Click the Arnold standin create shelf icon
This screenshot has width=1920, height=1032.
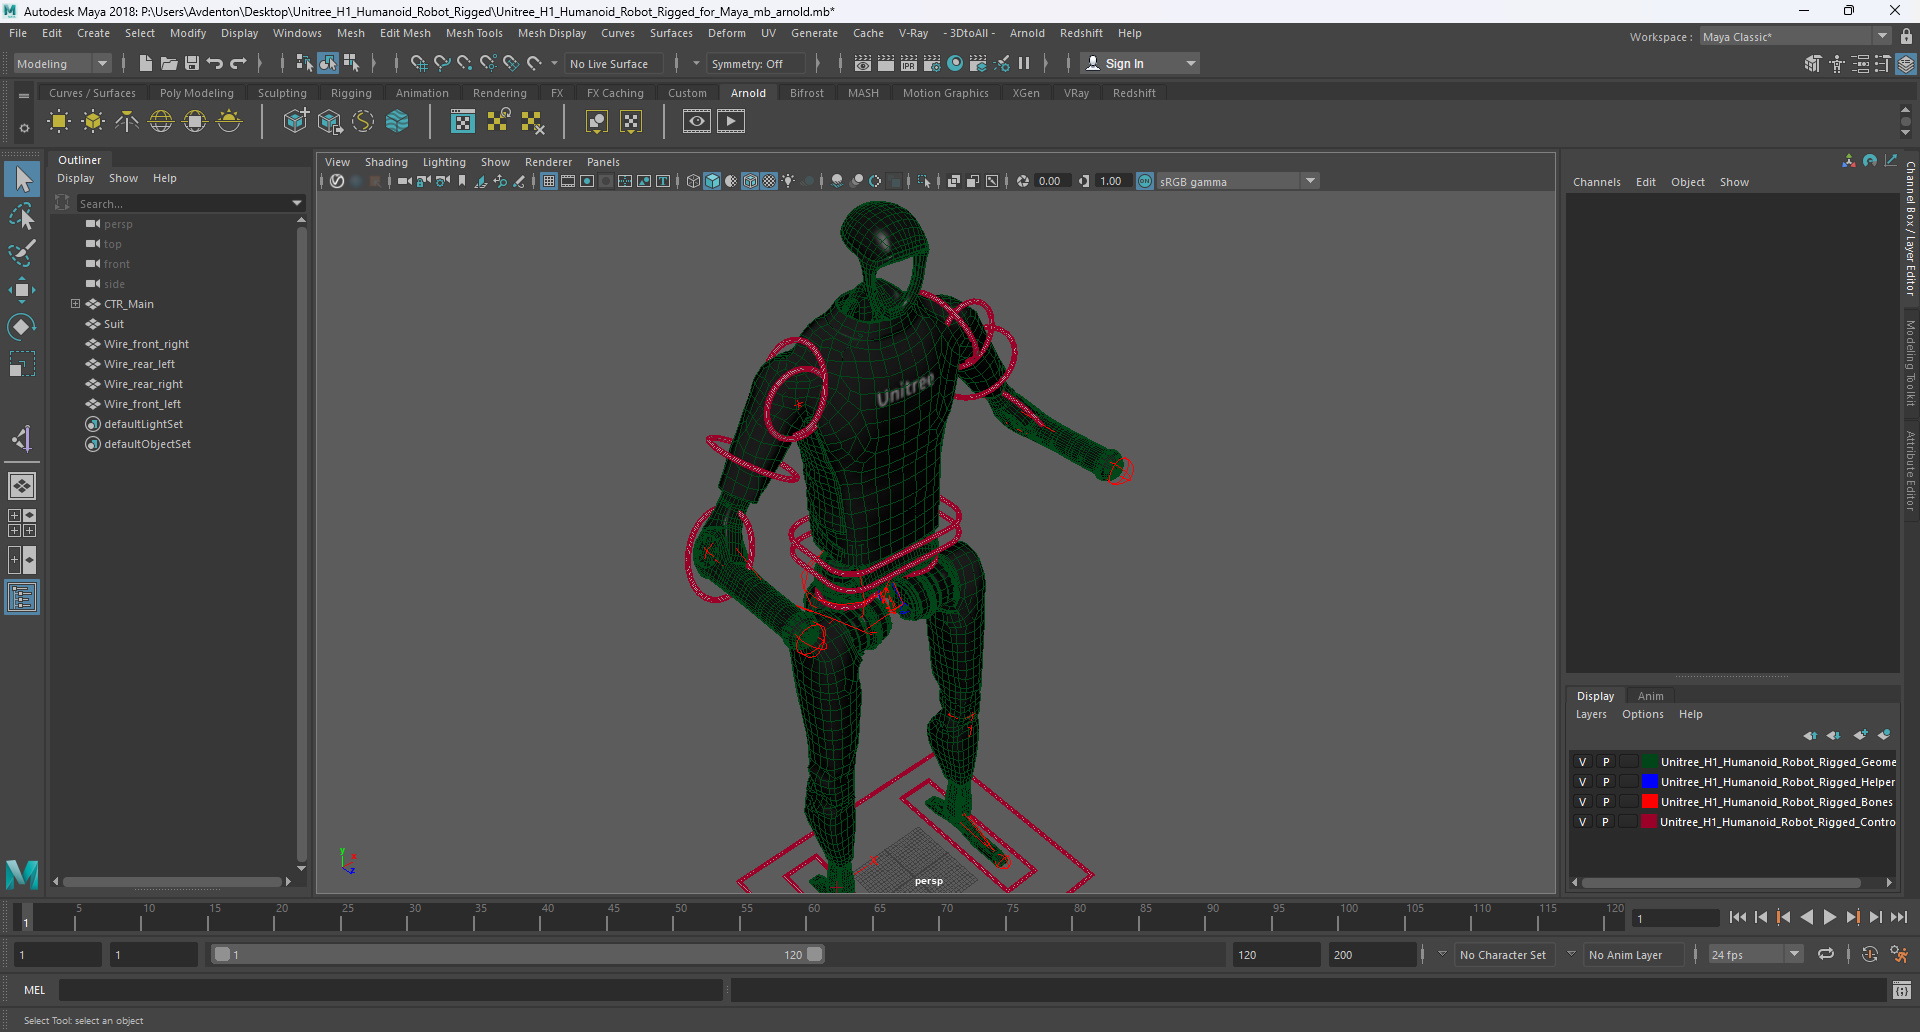tap(295, 122)
